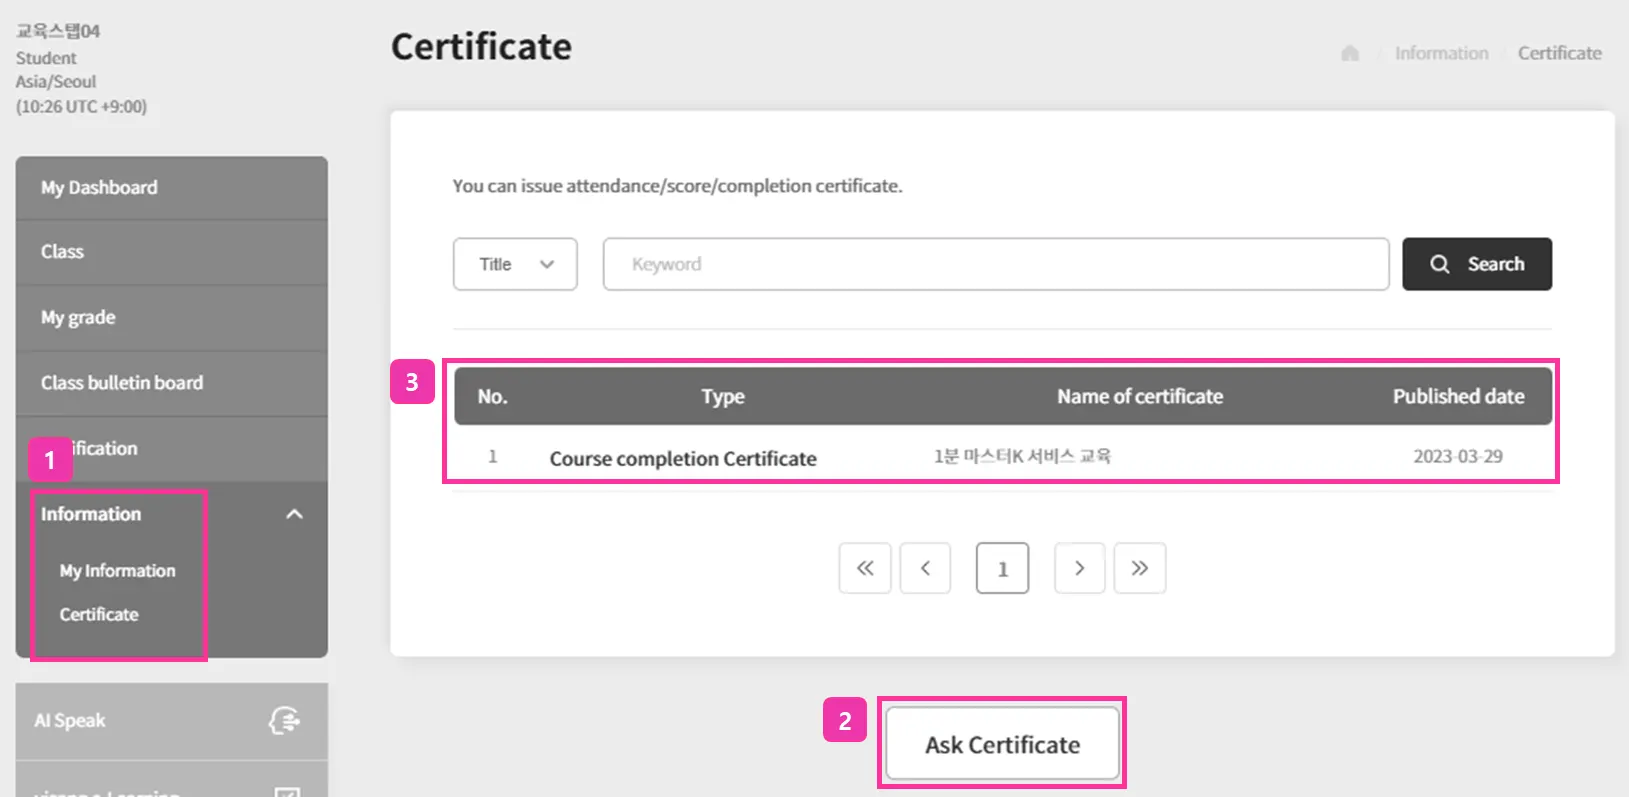The image size is (1629, 797).
Task: Collapse the Information menu section
Action: tap(294, 514)
